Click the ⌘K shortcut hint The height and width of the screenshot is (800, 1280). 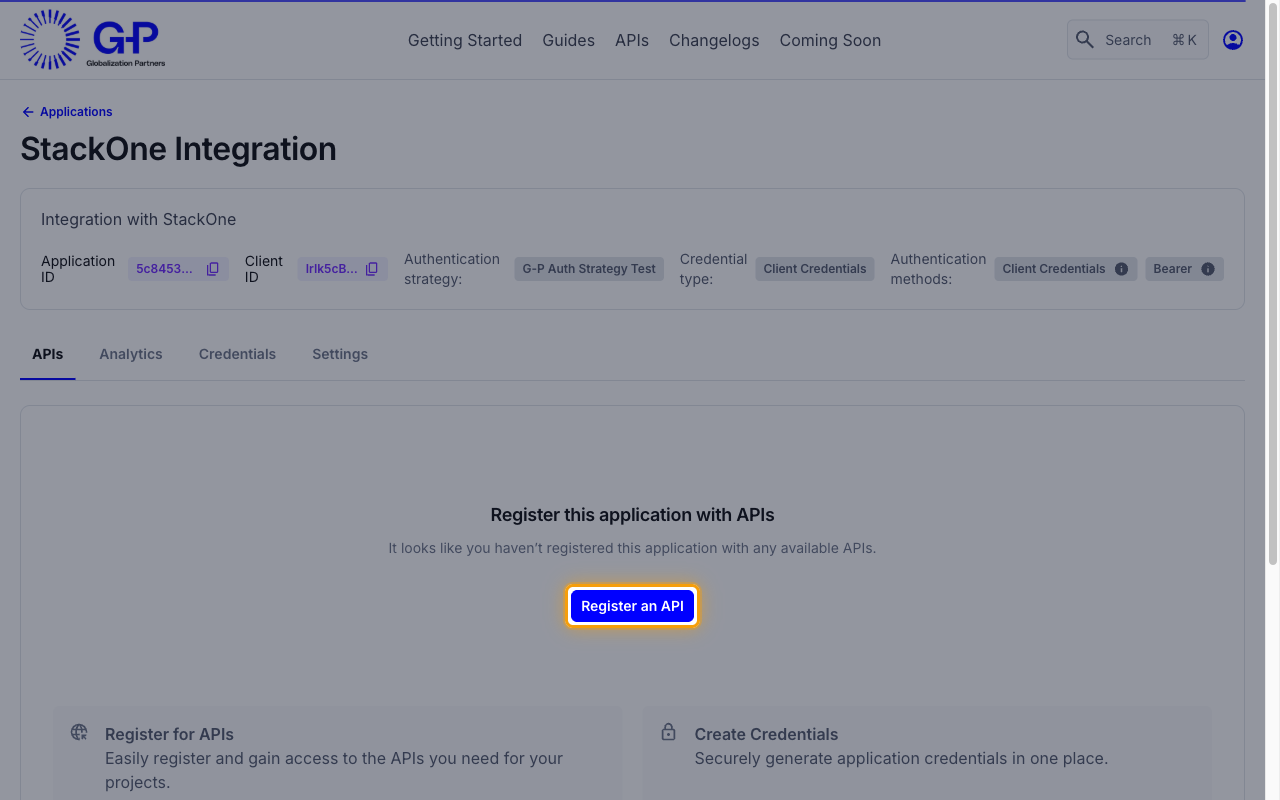pyautogui.click(x=1184, y=40)
